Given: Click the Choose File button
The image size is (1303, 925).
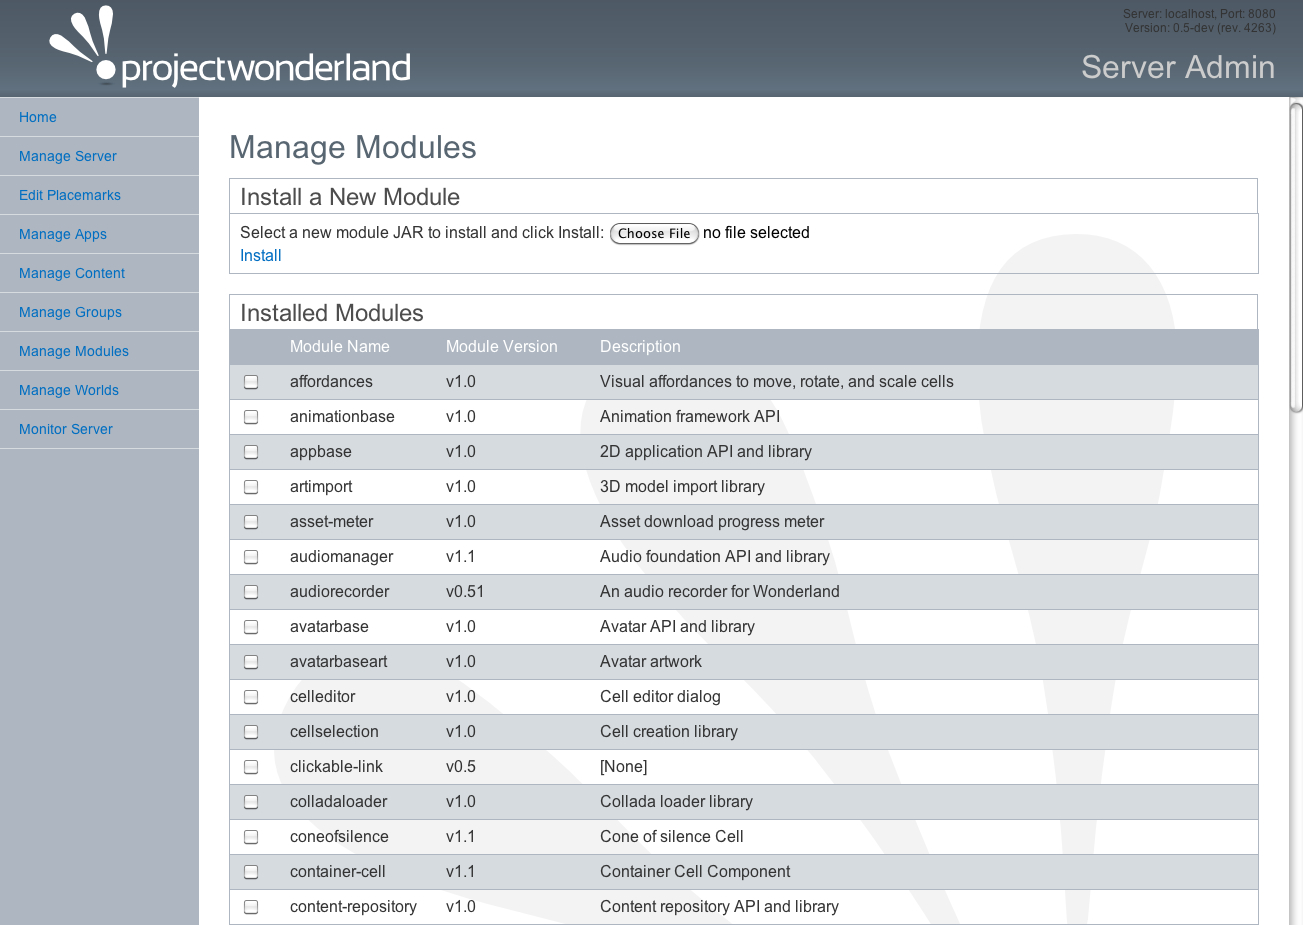Looking at the screenshot, I should point(654,233).
